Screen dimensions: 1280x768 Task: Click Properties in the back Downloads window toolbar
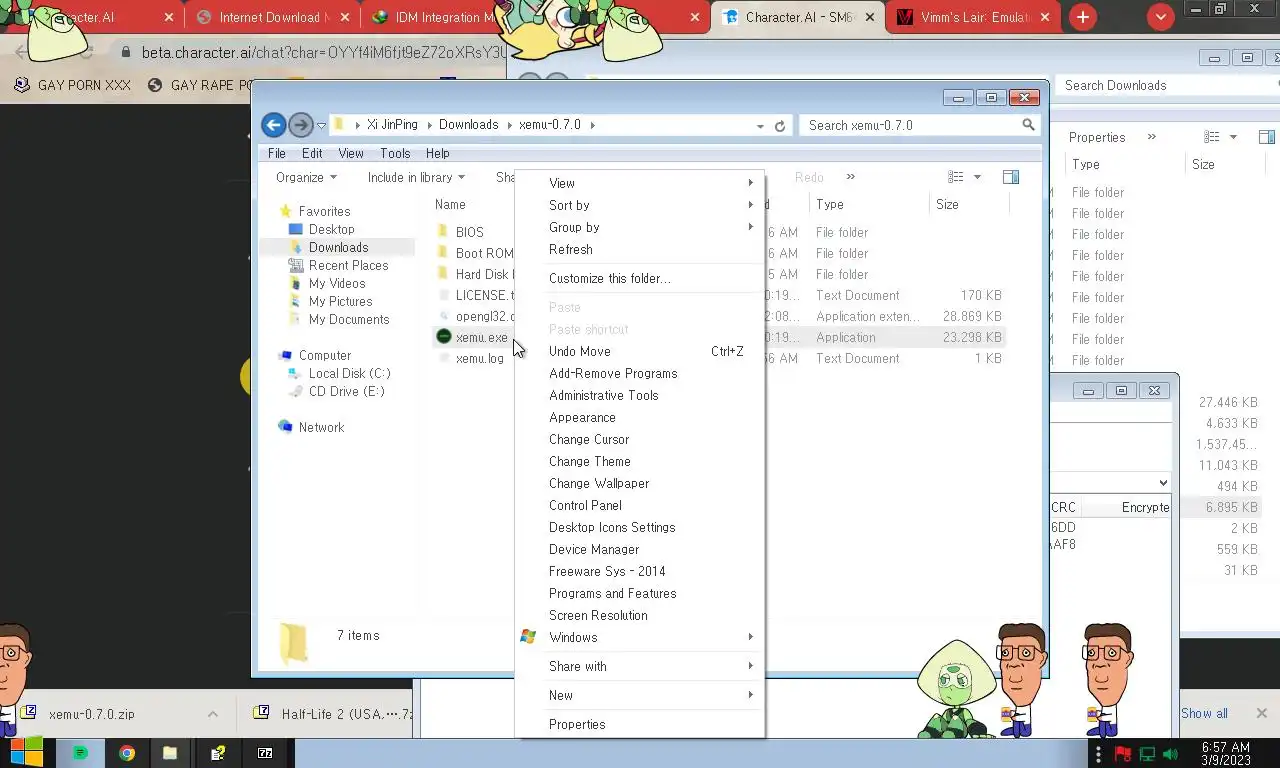click(1096, 137)
